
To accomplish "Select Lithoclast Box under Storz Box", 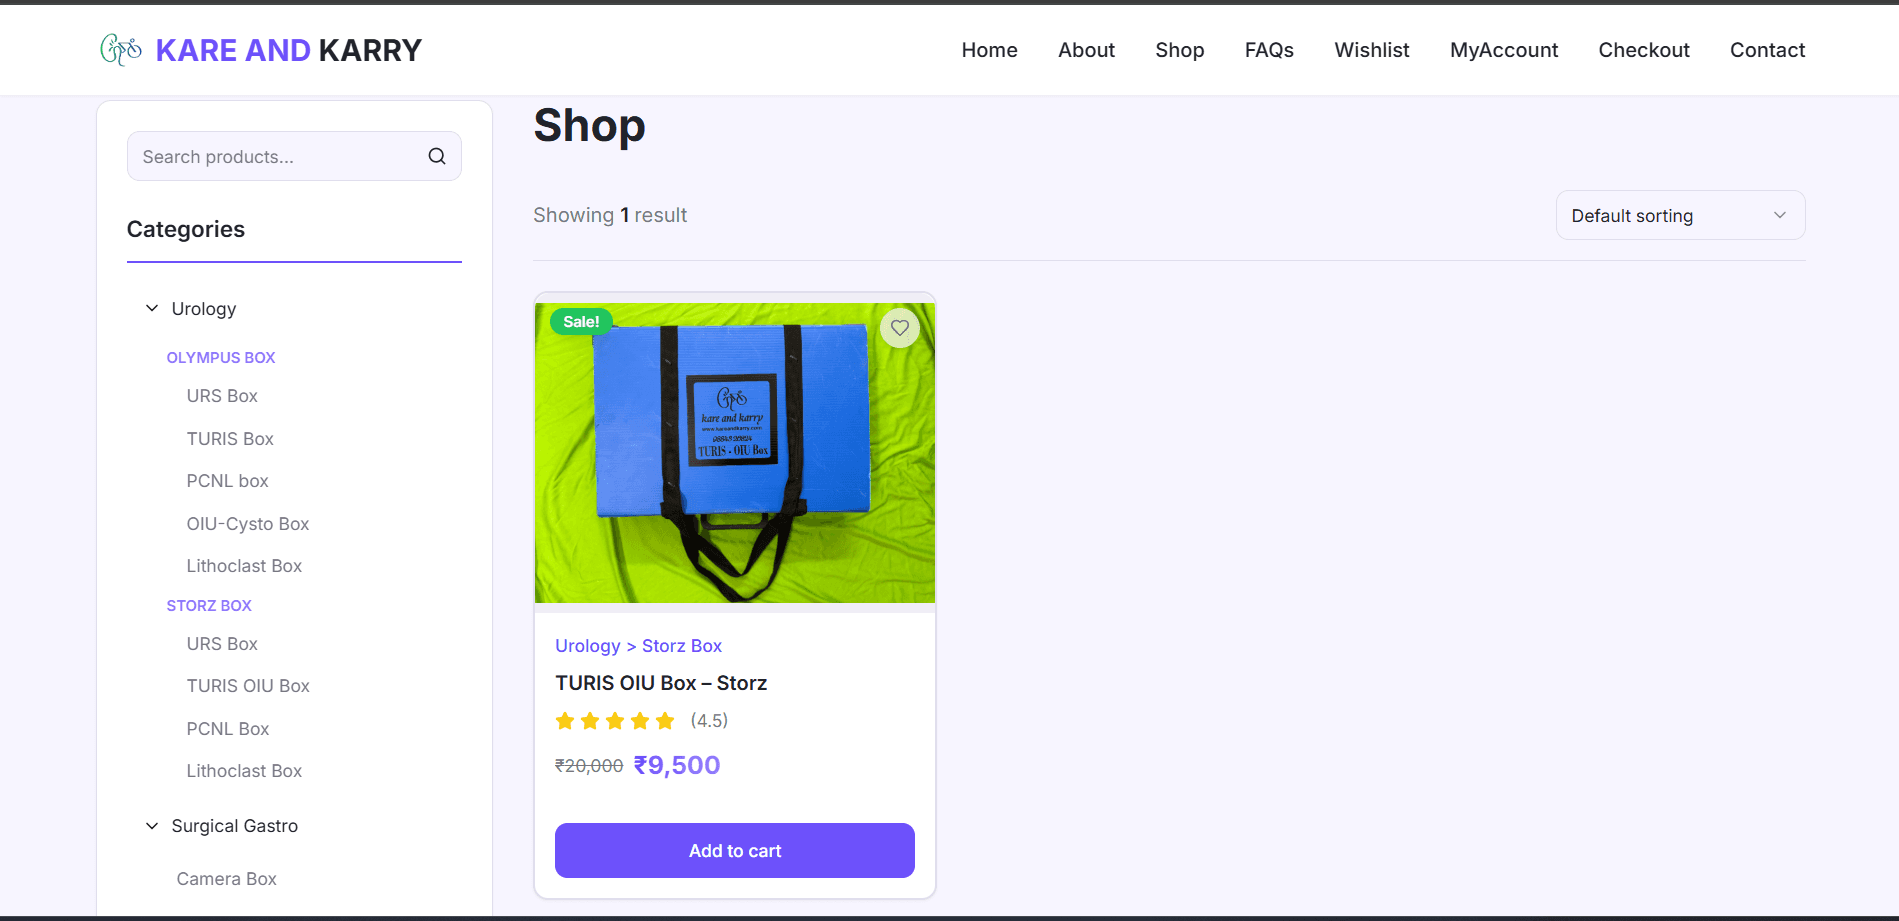I will point(244,771).
